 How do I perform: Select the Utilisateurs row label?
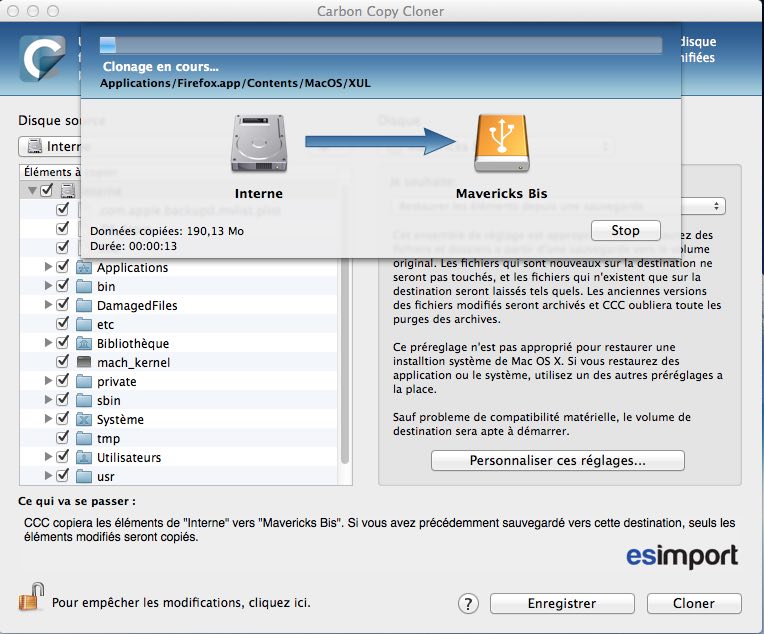[129, 458]
